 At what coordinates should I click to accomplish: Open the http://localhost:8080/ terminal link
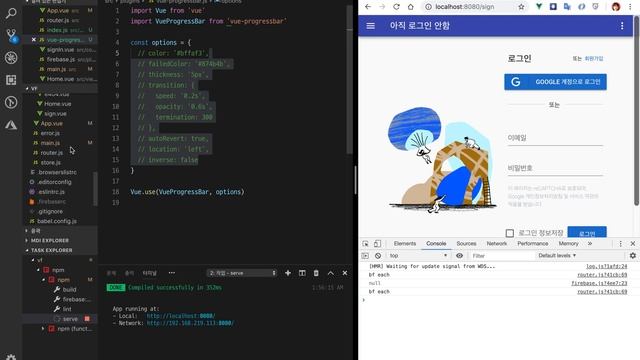pyautogui.click(x=181, y=316)
